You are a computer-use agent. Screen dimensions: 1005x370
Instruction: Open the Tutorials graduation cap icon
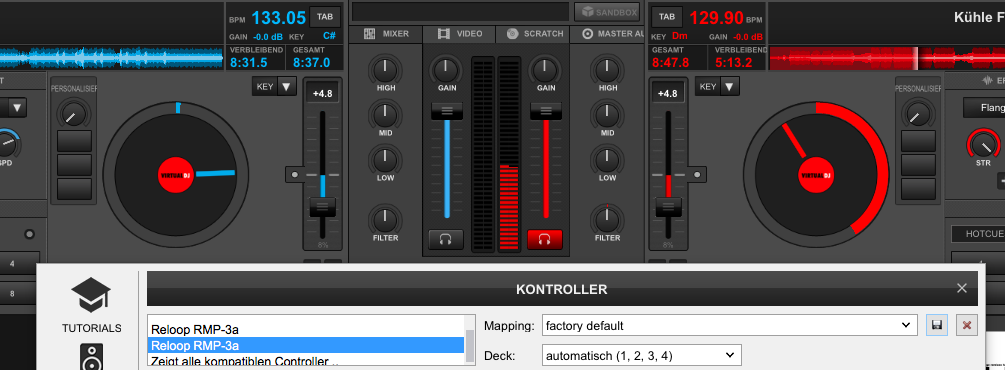coord(91,295)
